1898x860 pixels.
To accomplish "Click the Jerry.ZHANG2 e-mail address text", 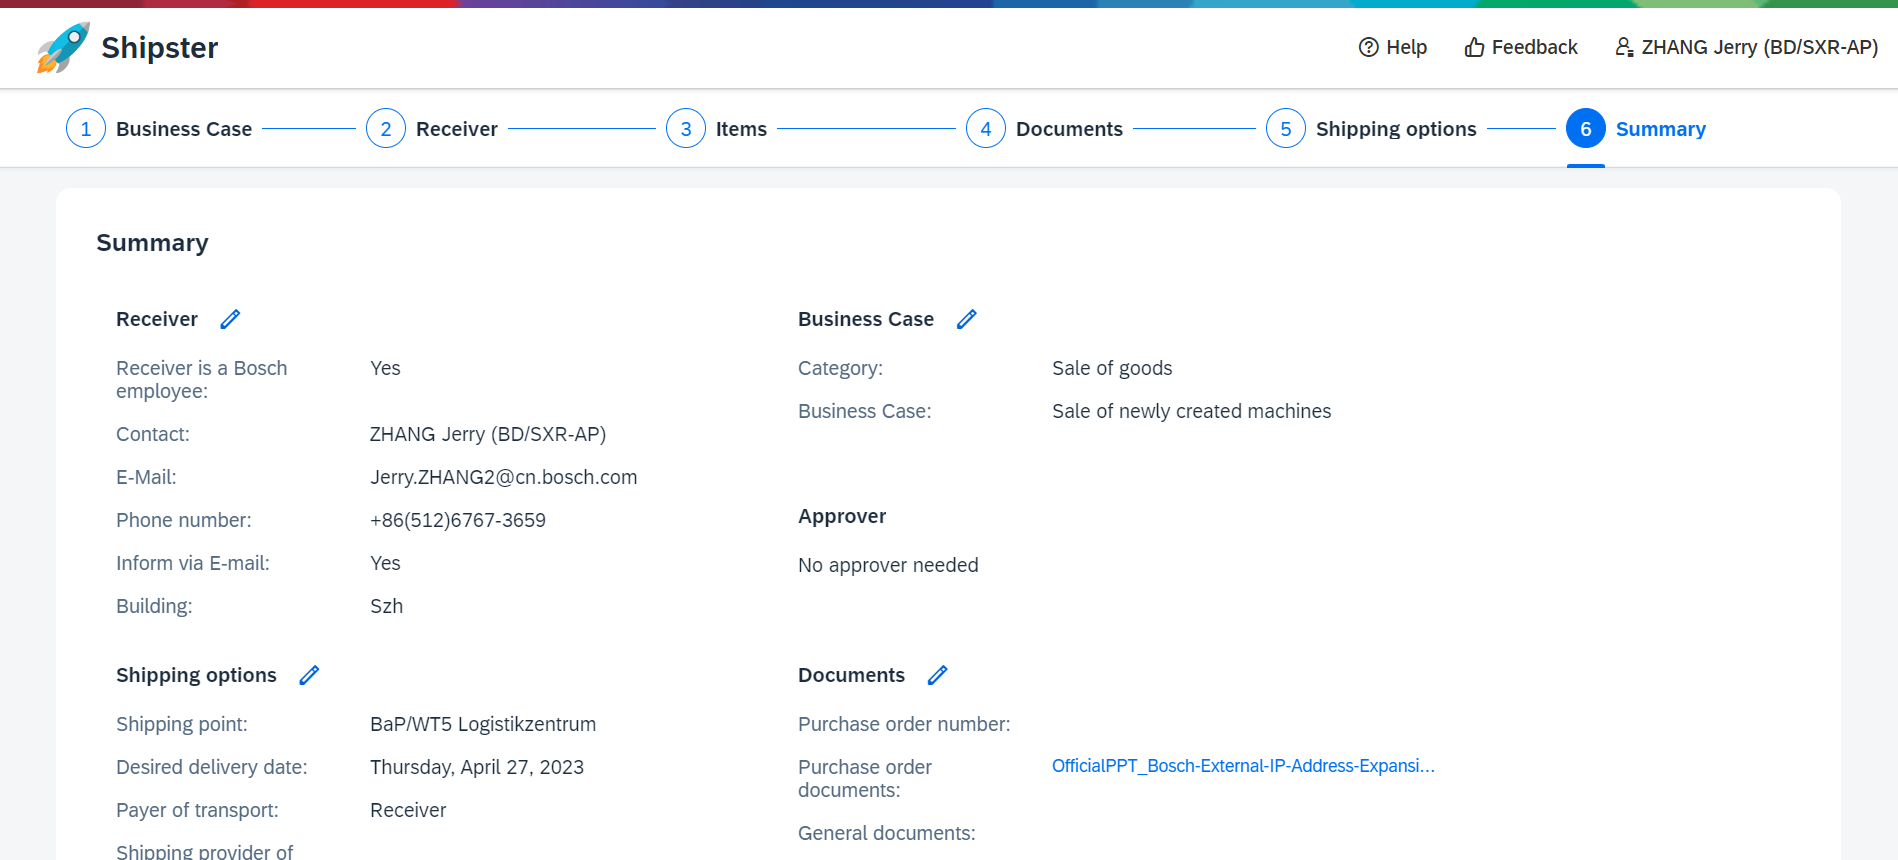I will pos(503,477).
